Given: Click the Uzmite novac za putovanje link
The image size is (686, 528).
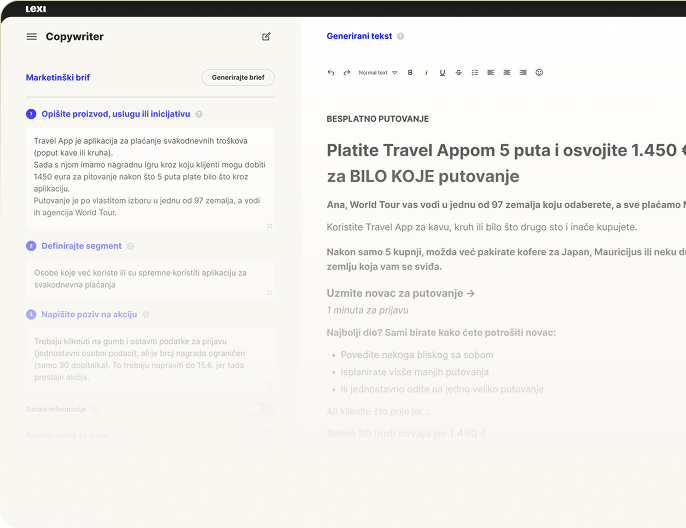Looking at the screenshot, I should pyautogui.click(x=400, y=293).
